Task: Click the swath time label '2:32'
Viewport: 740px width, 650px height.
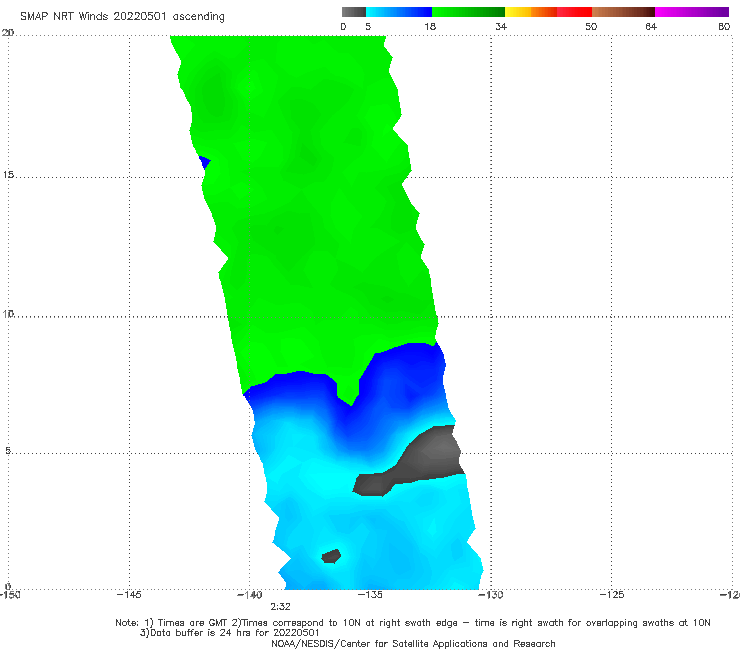Action: (280, 607)
